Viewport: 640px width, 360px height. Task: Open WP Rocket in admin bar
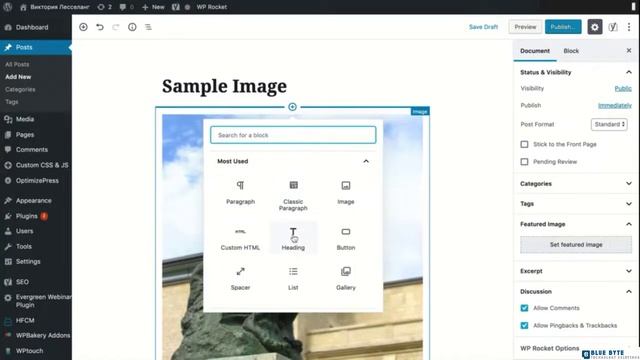(211, 7)
